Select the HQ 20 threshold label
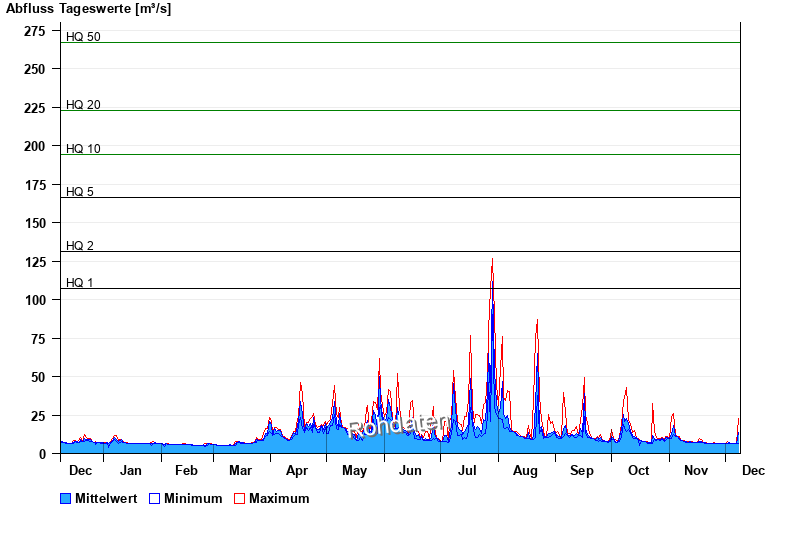 click(x=83, y=105)
